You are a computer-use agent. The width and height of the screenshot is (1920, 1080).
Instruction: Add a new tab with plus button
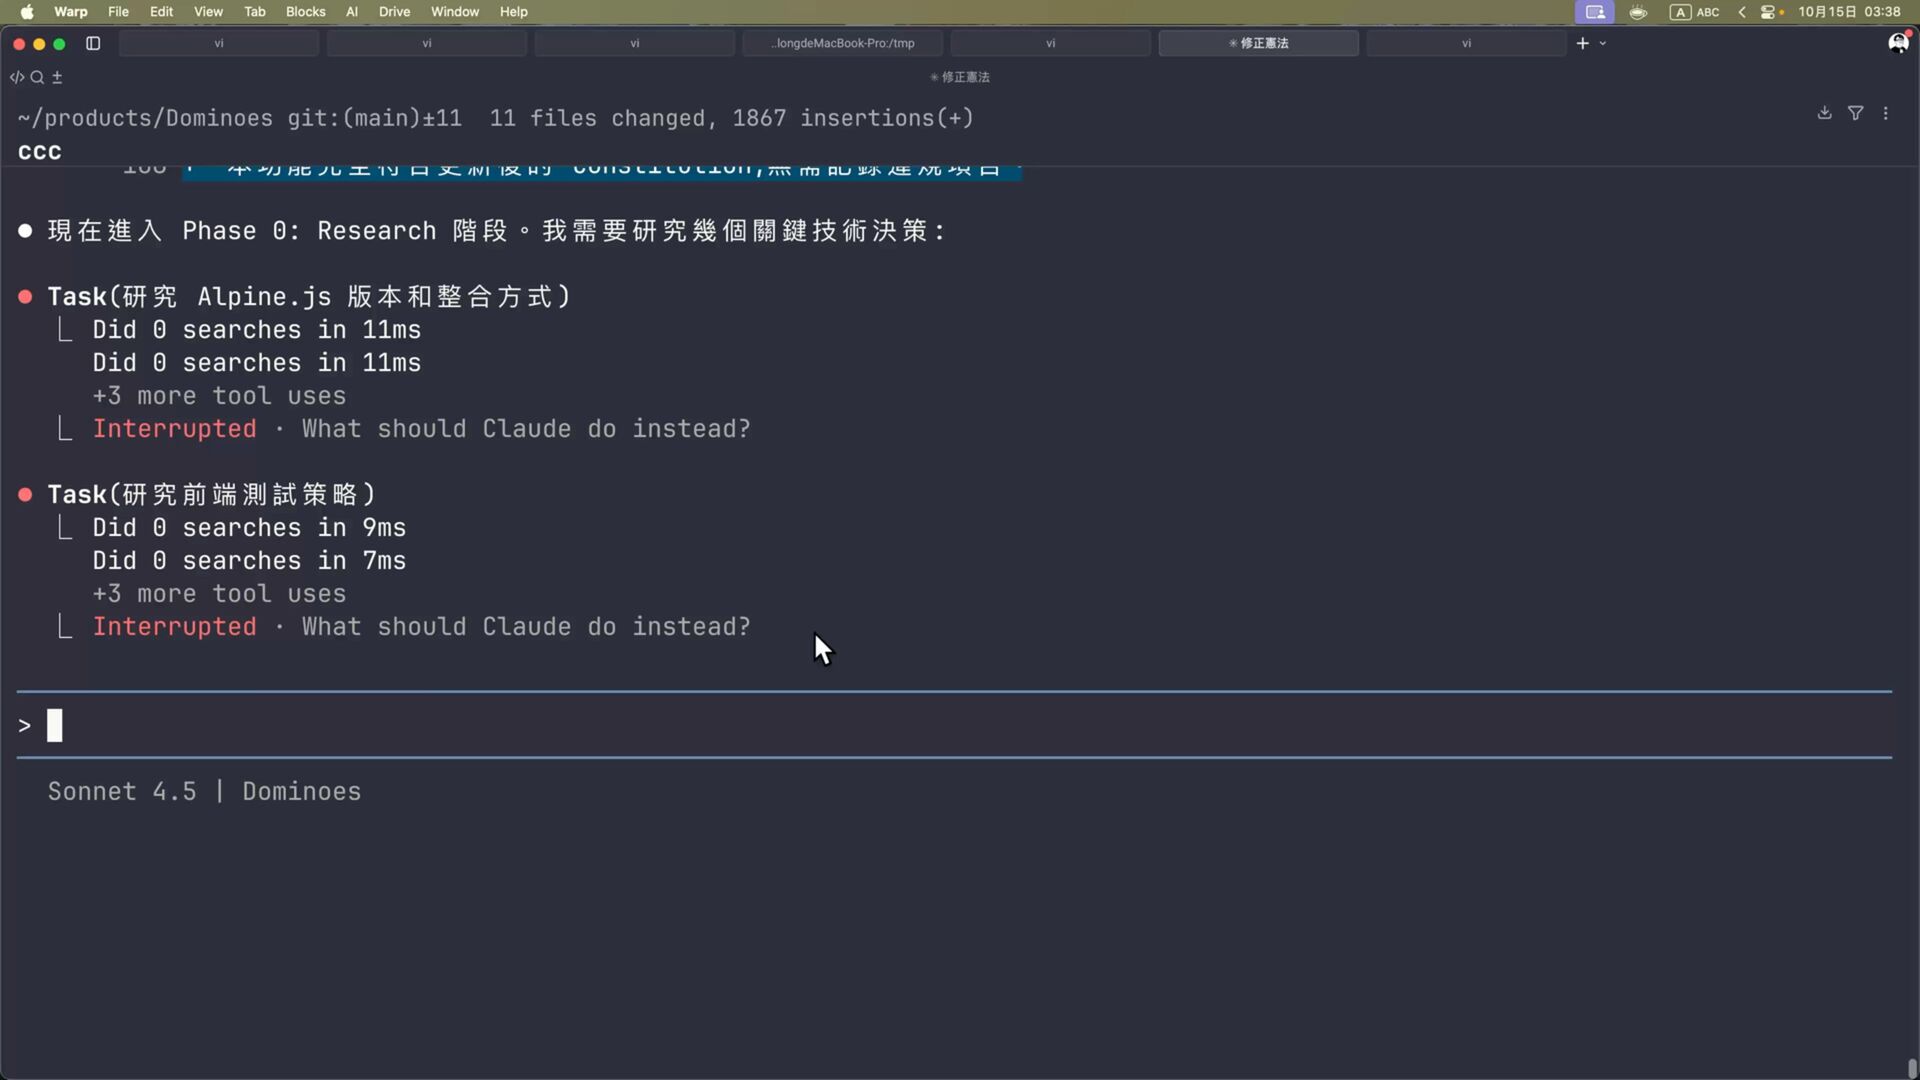tap(1582, 43)
